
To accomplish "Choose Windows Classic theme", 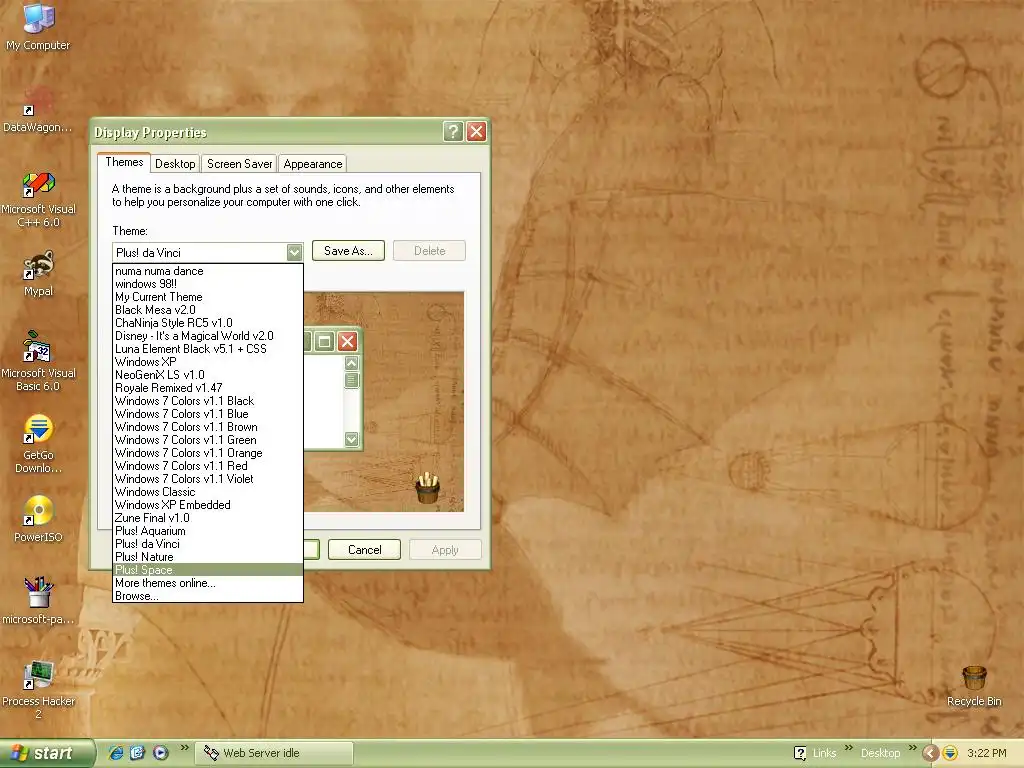I will (x=208, y=492).
